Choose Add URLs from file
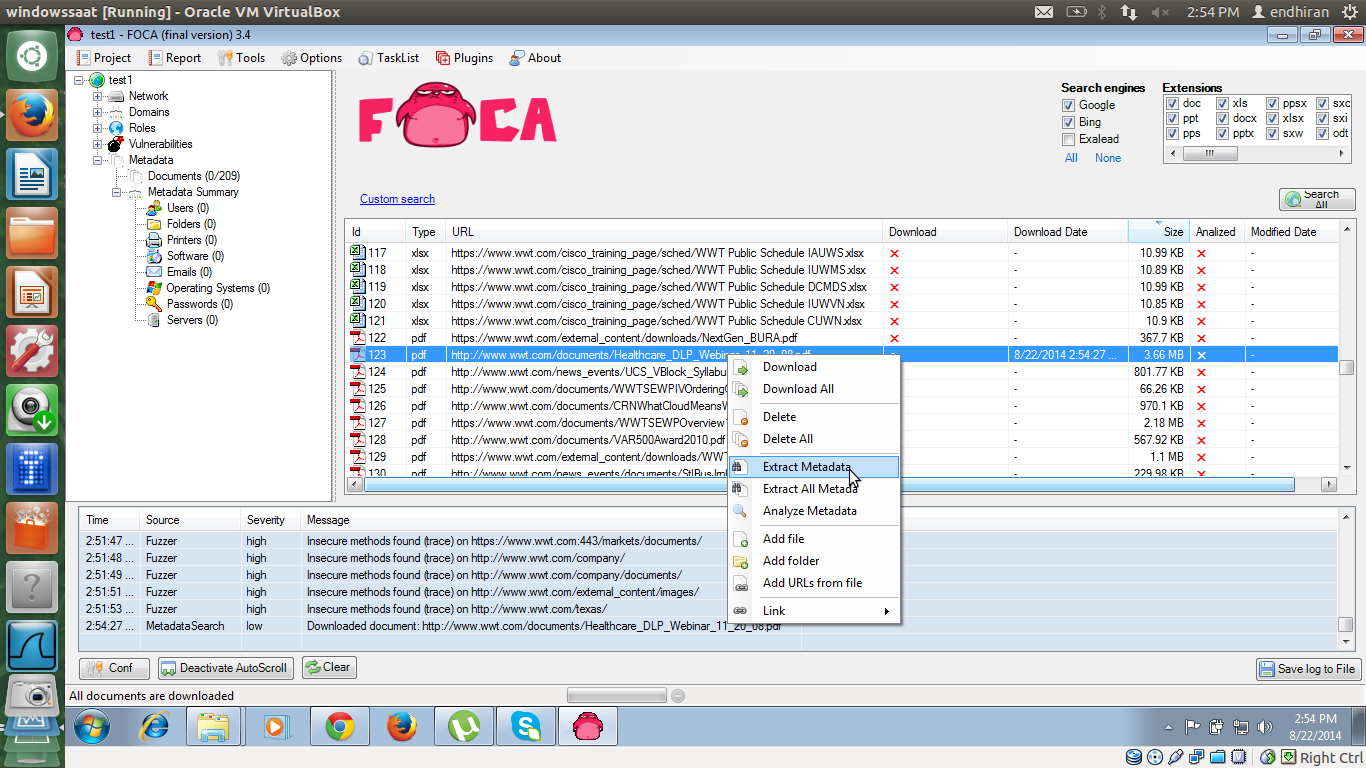Screen dimensions: 1366x768 812,583
